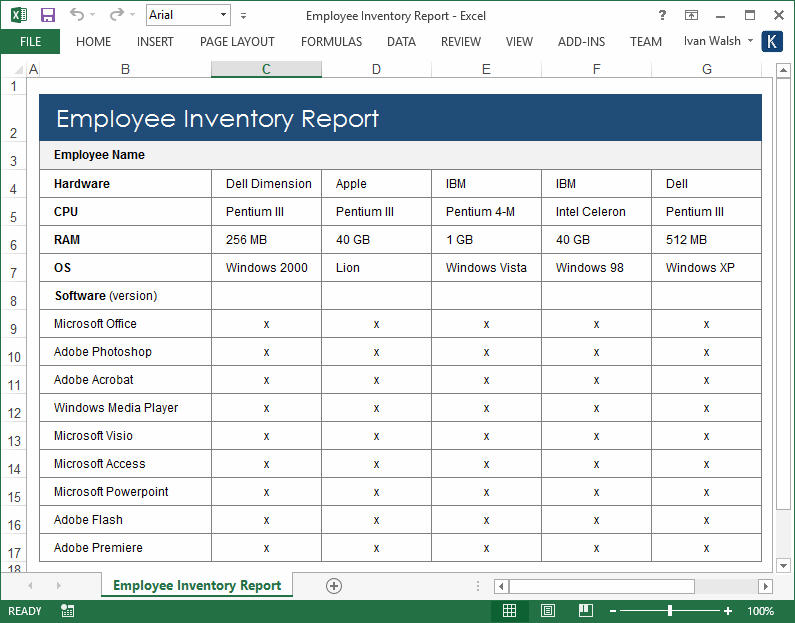Switch to the INSERT ribbon tab

[155, 42]
